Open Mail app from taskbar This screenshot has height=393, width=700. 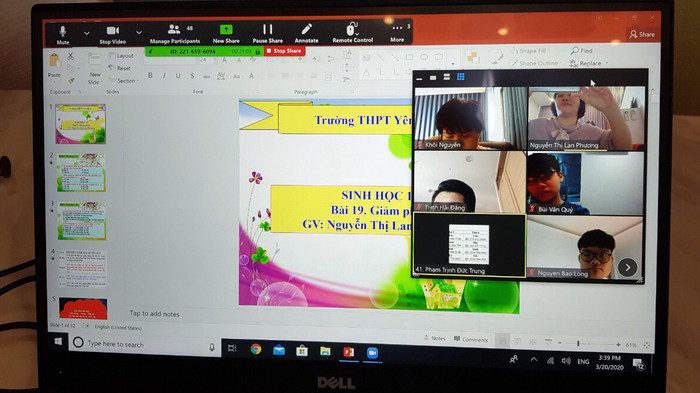pos(279,350)
